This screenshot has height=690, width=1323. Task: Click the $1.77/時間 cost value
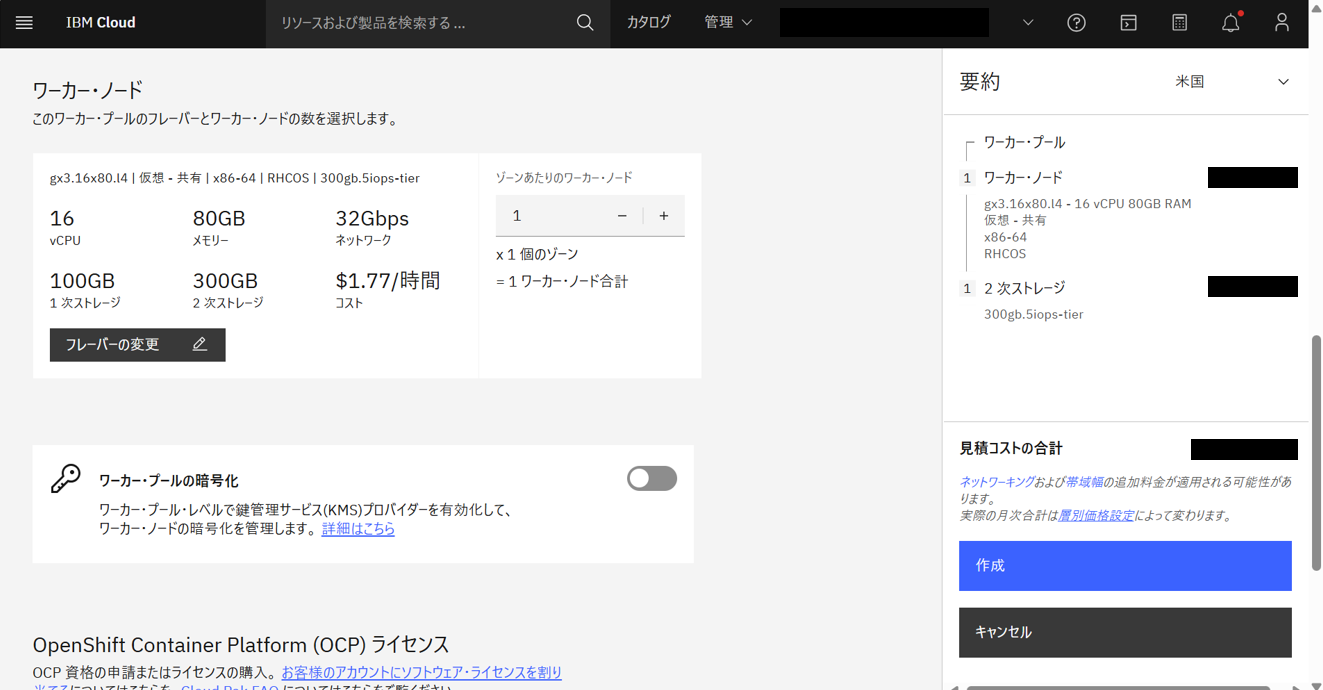(x=388, y=280)
